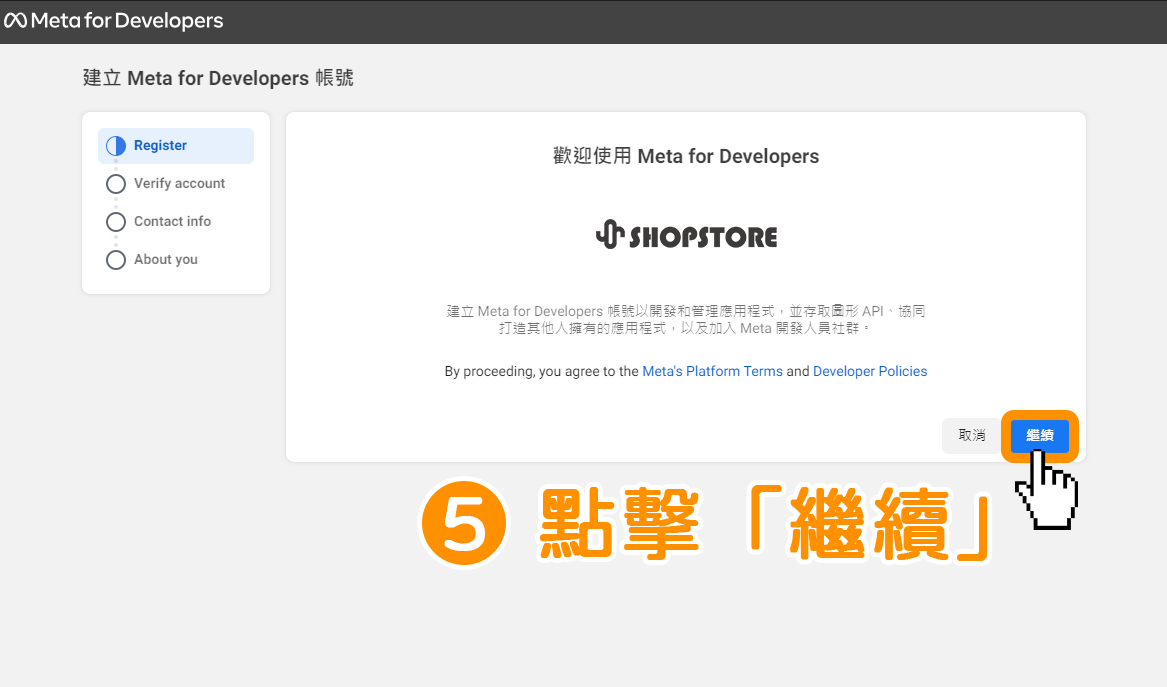Open the Meta's Platform Terms link
The height and width of the screenshot is (687, 1167).
[x=712, y=371]
